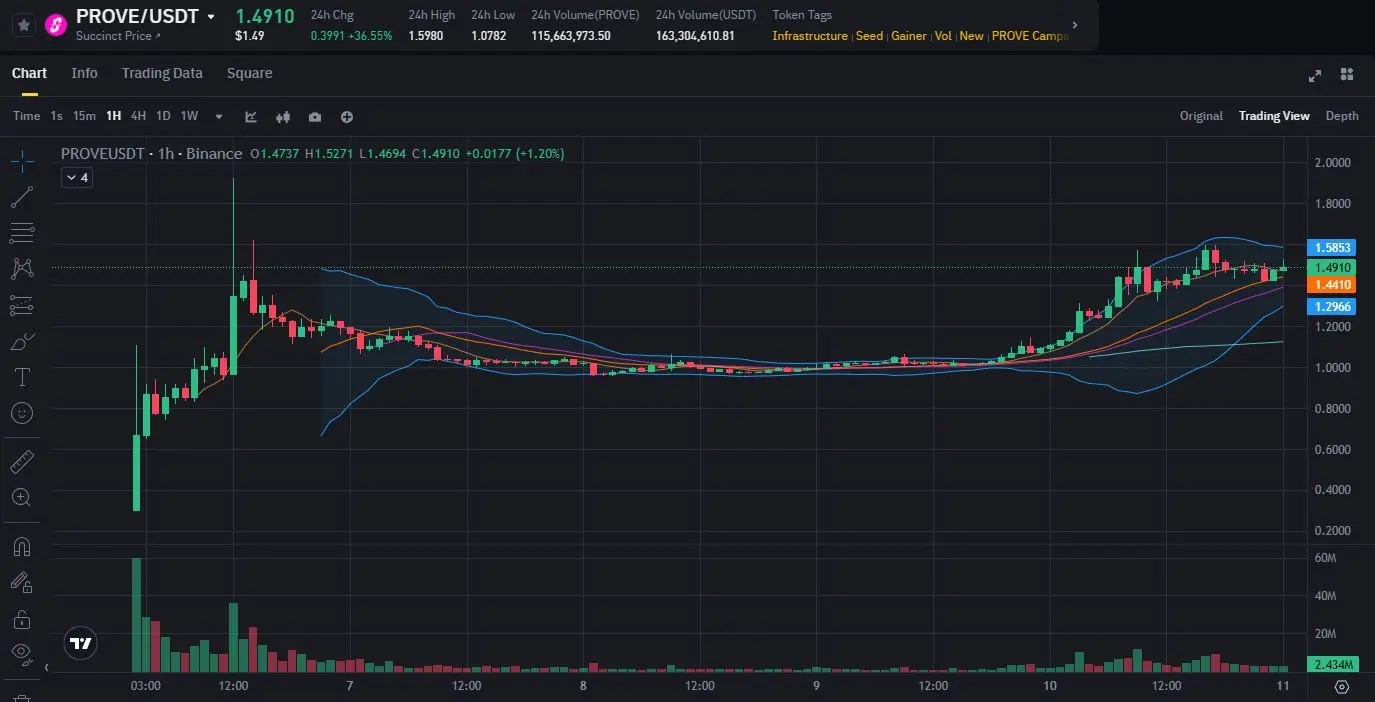Star PROVE/USDT as a favorite
Image resolution: width=1375 pixels, height=702 pixels.
click(x=24, y=25)
